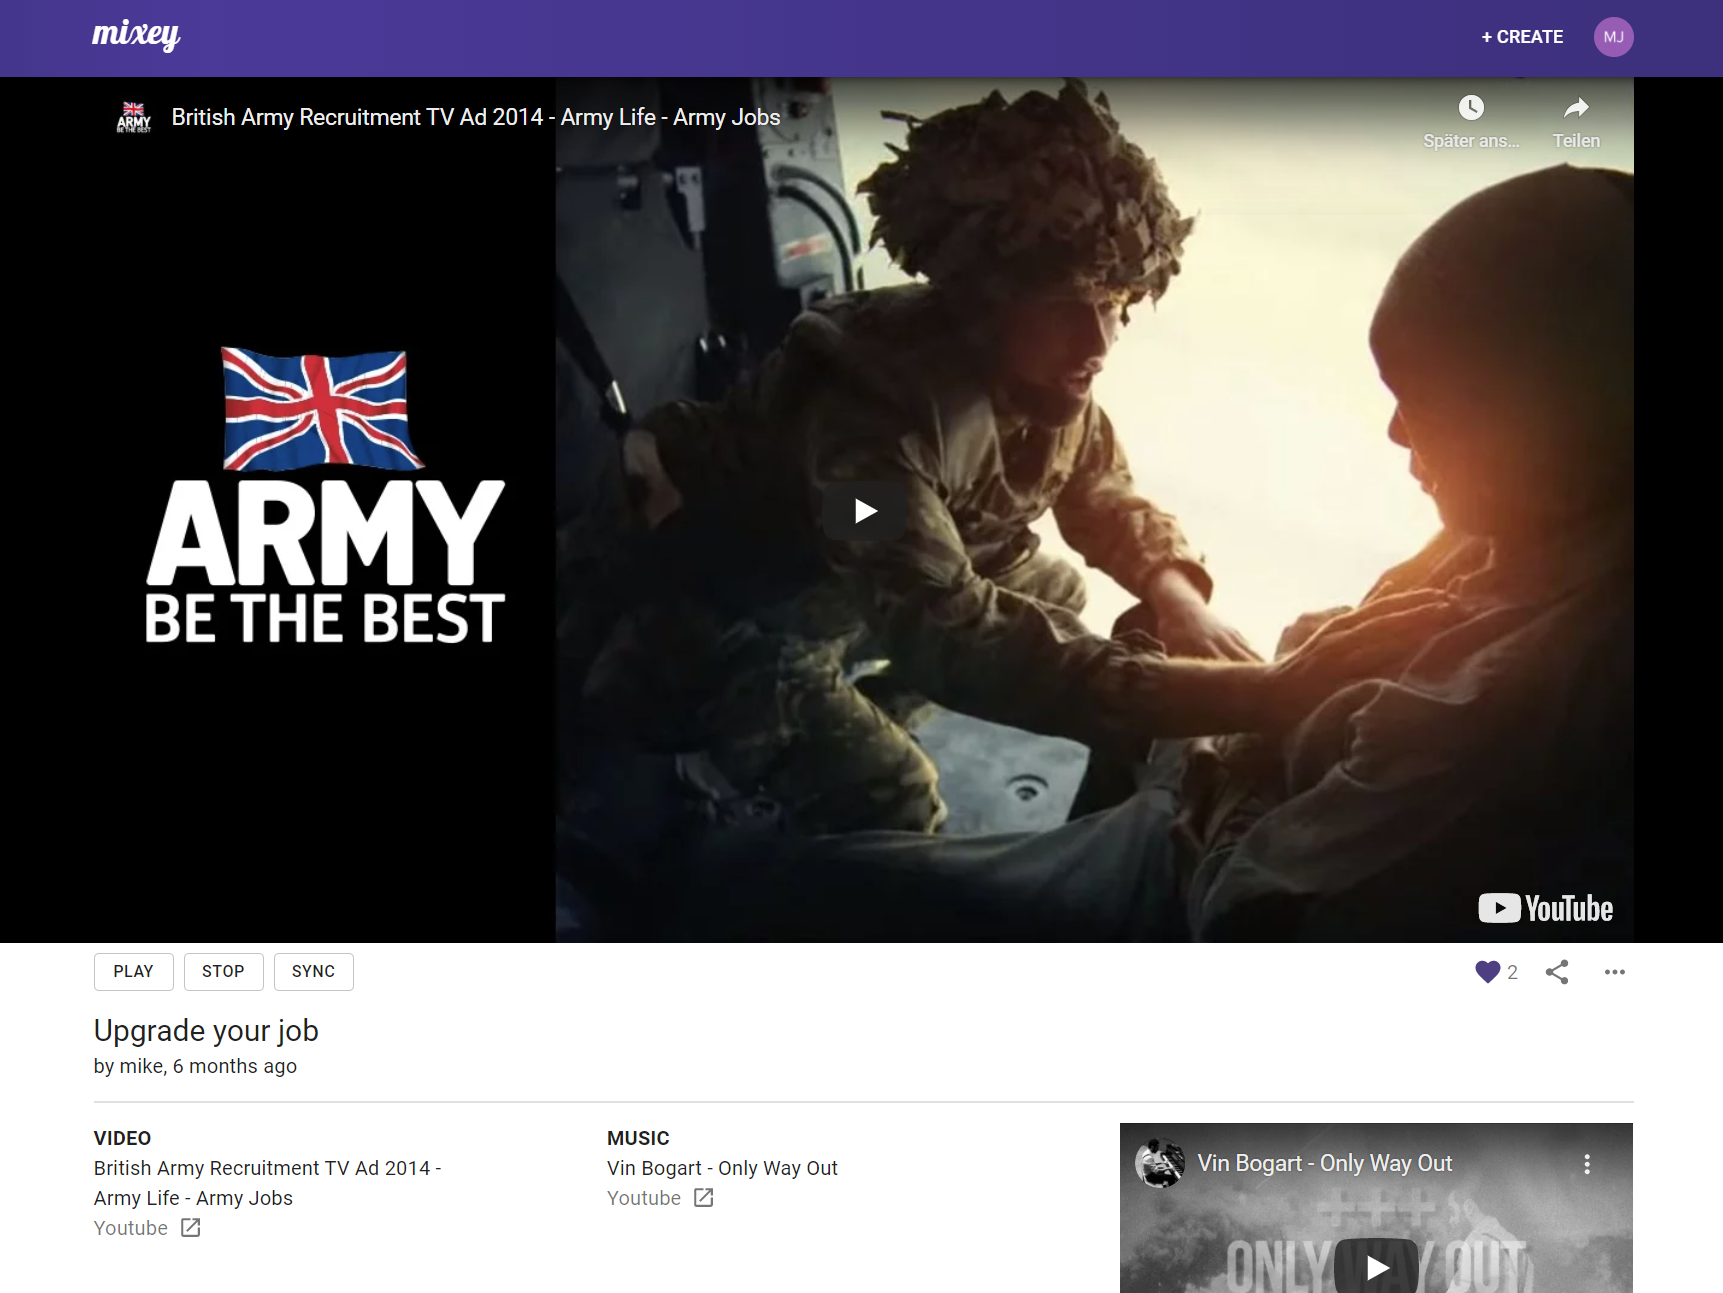
Task: Click the 'Upgrade your job' title
Action: [206, 1030]
